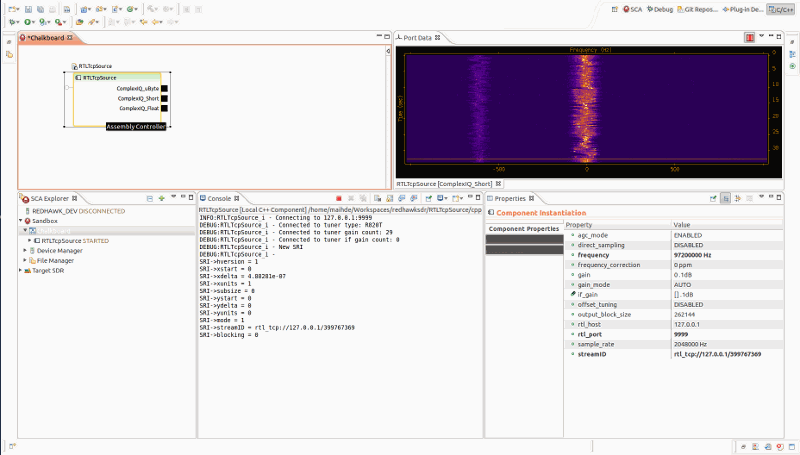Viewport: 800px width, 455px height.
Task: Switch to the Debug perspective
Action: [x=661, y=9]
